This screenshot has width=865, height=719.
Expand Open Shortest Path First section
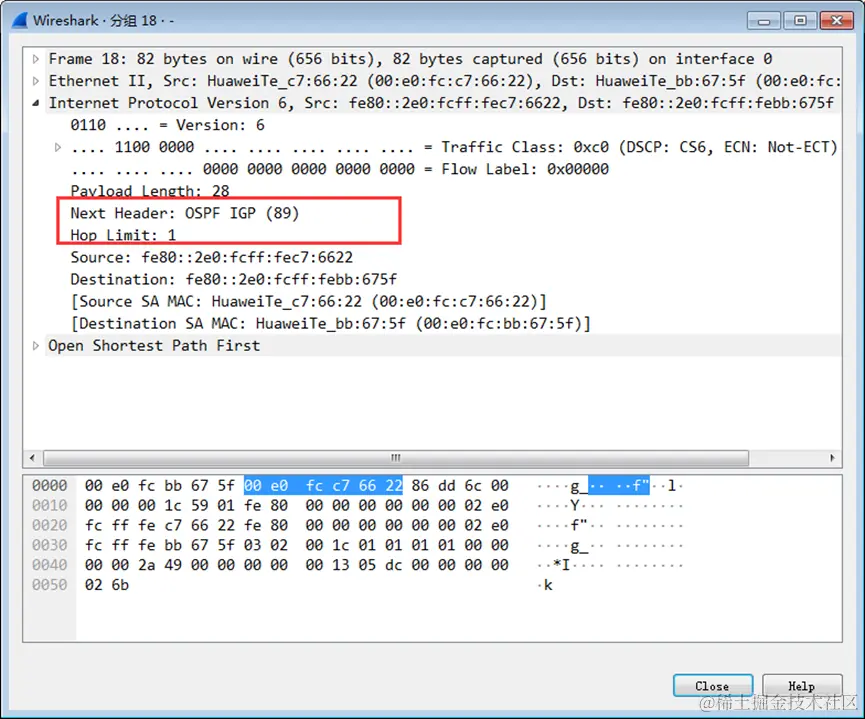tap(36, 346)
